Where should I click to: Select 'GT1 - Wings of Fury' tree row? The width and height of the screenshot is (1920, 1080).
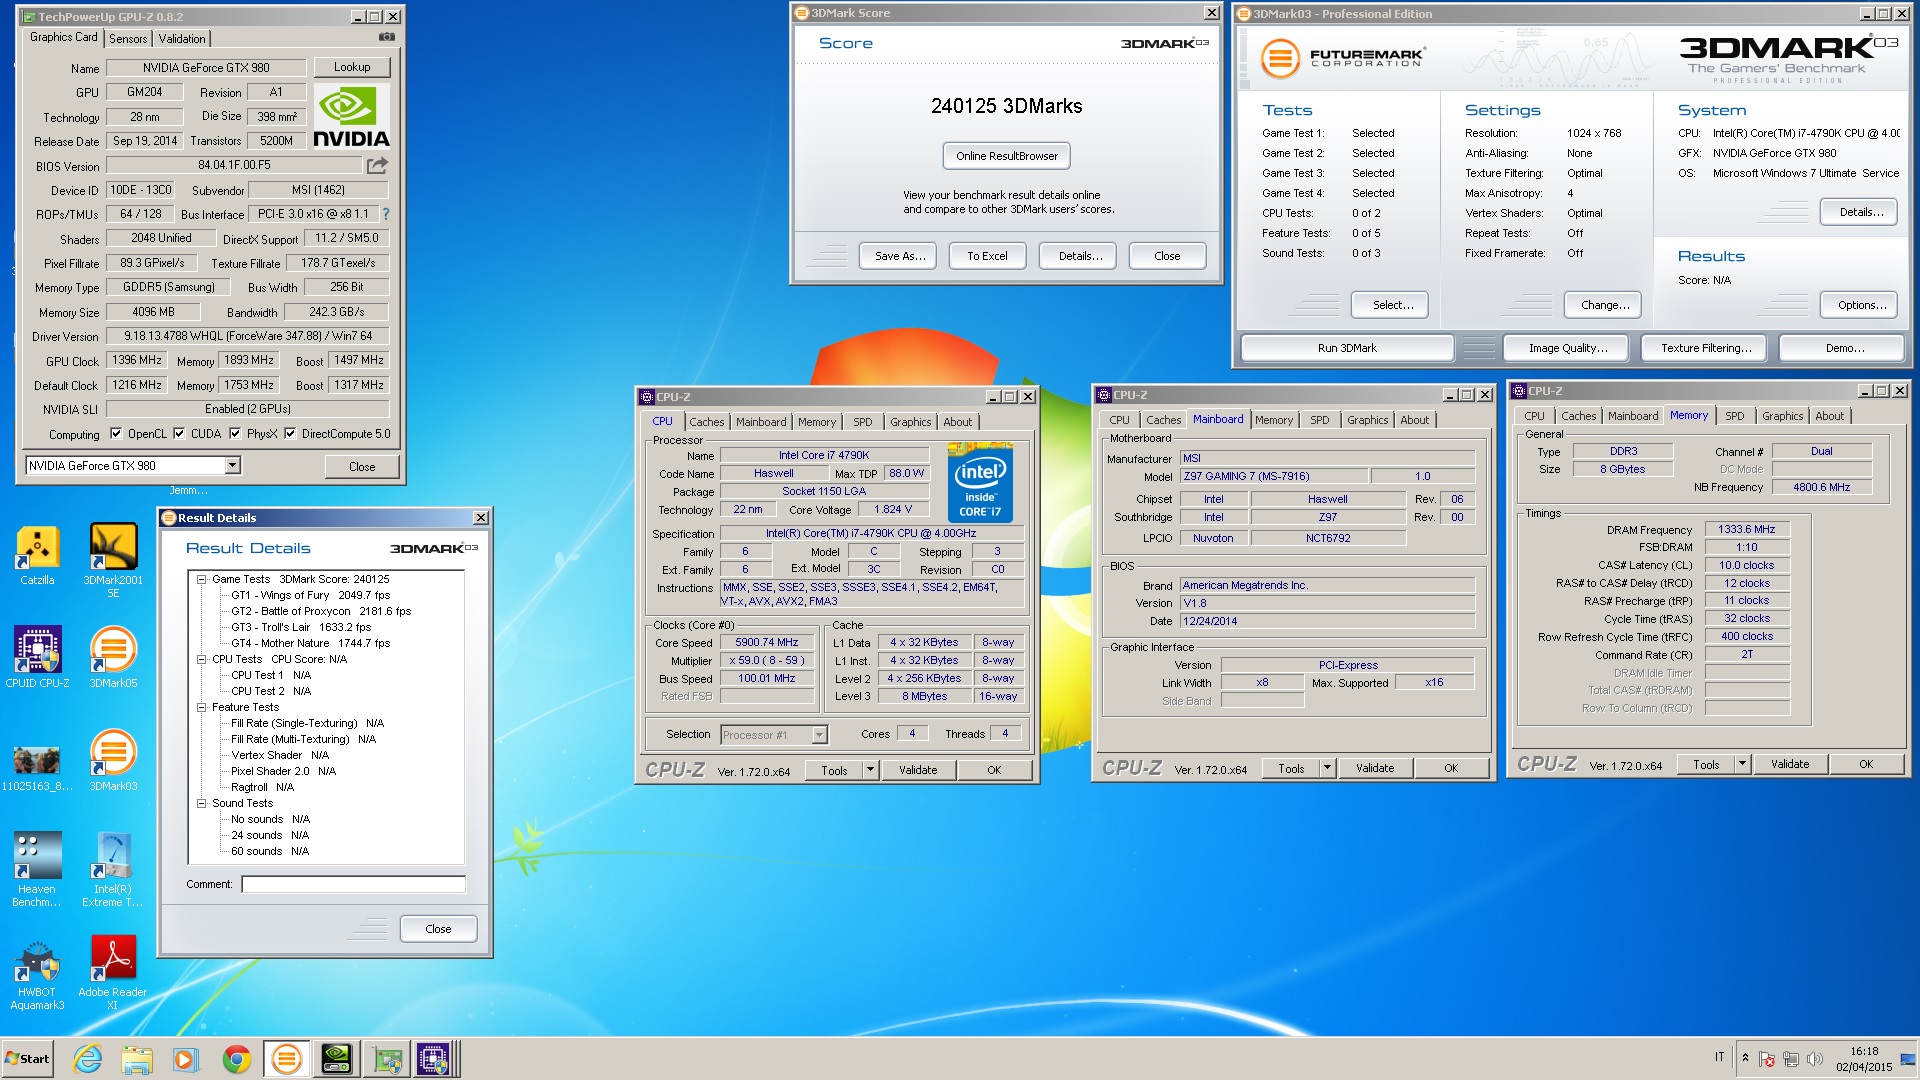[310, 595]
